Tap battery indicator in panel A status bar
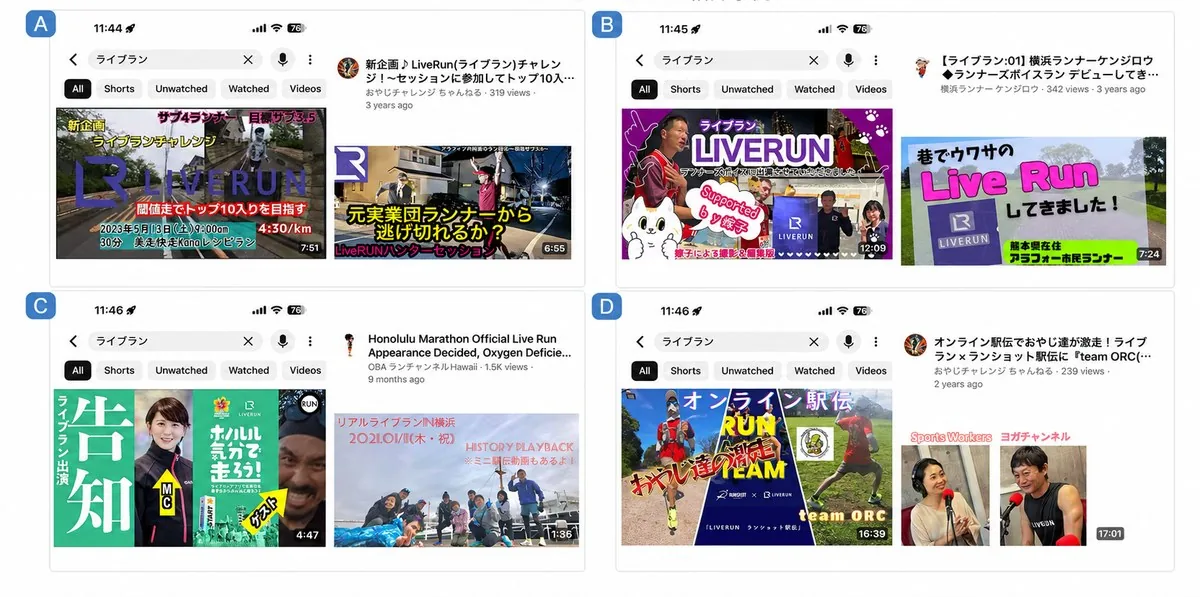The height and width of the screenshot is (597, 1200). tap(297, 29)
